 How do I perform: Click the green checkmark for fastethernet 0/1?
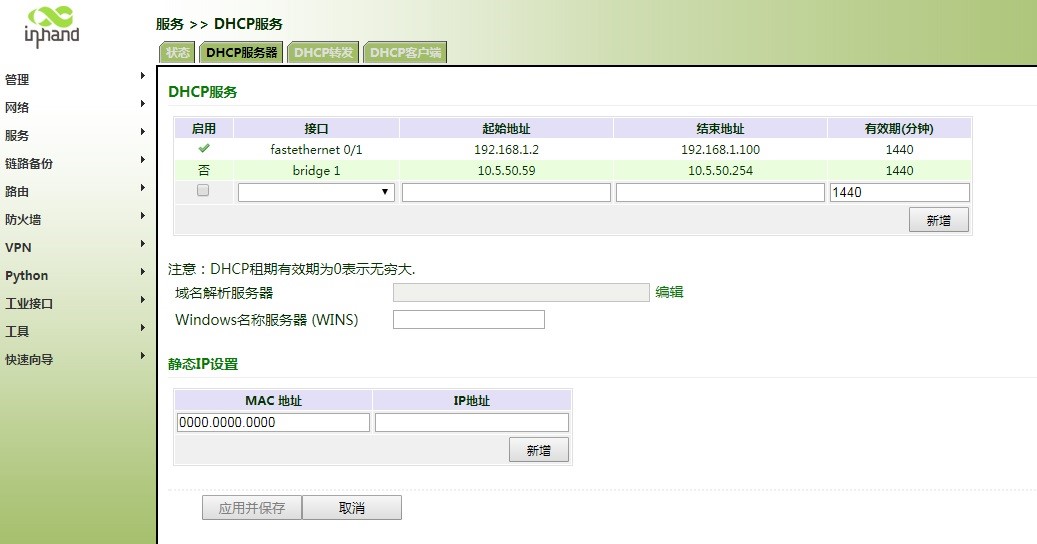tap(203, 149)
